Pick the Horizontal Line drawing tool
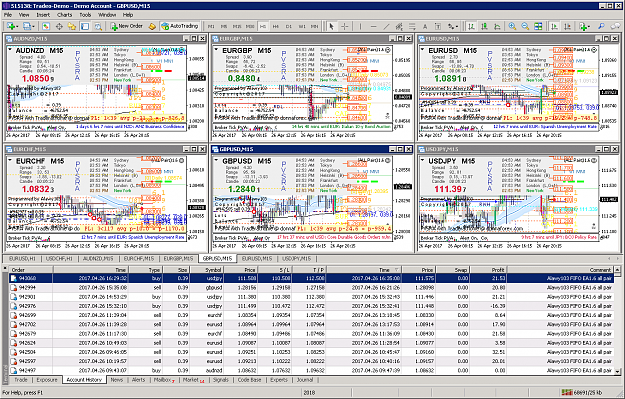This screenshot has width=625, height=399. pyautogui.click(x=373, y=26)
